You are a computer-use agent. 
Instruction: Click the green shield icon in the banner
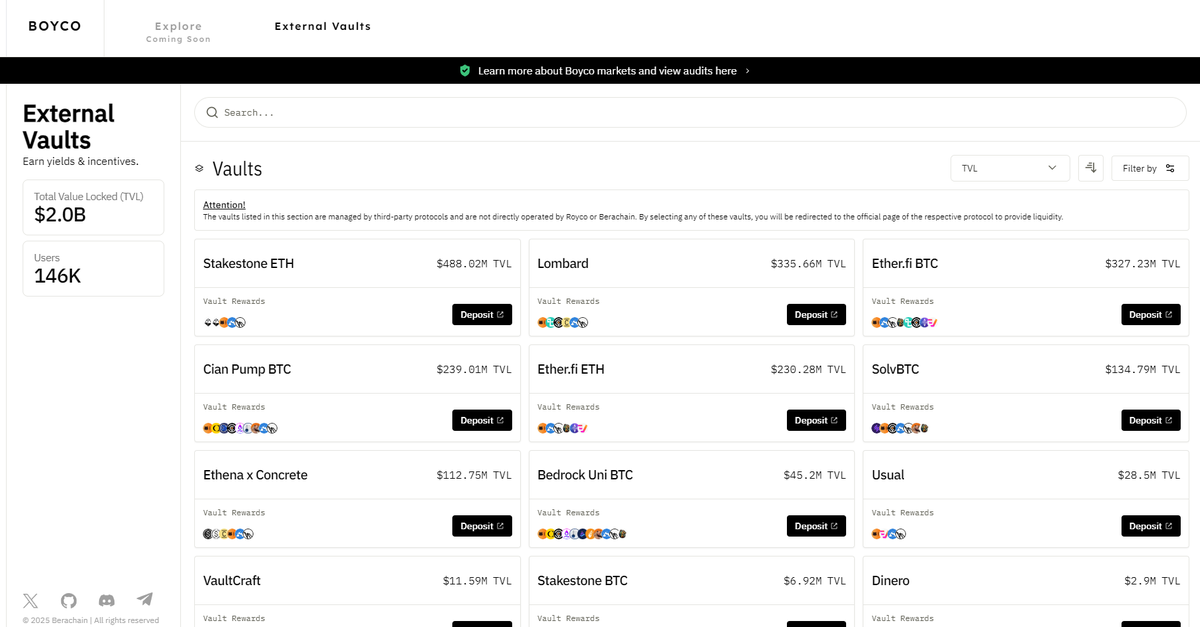coord(464,71)
